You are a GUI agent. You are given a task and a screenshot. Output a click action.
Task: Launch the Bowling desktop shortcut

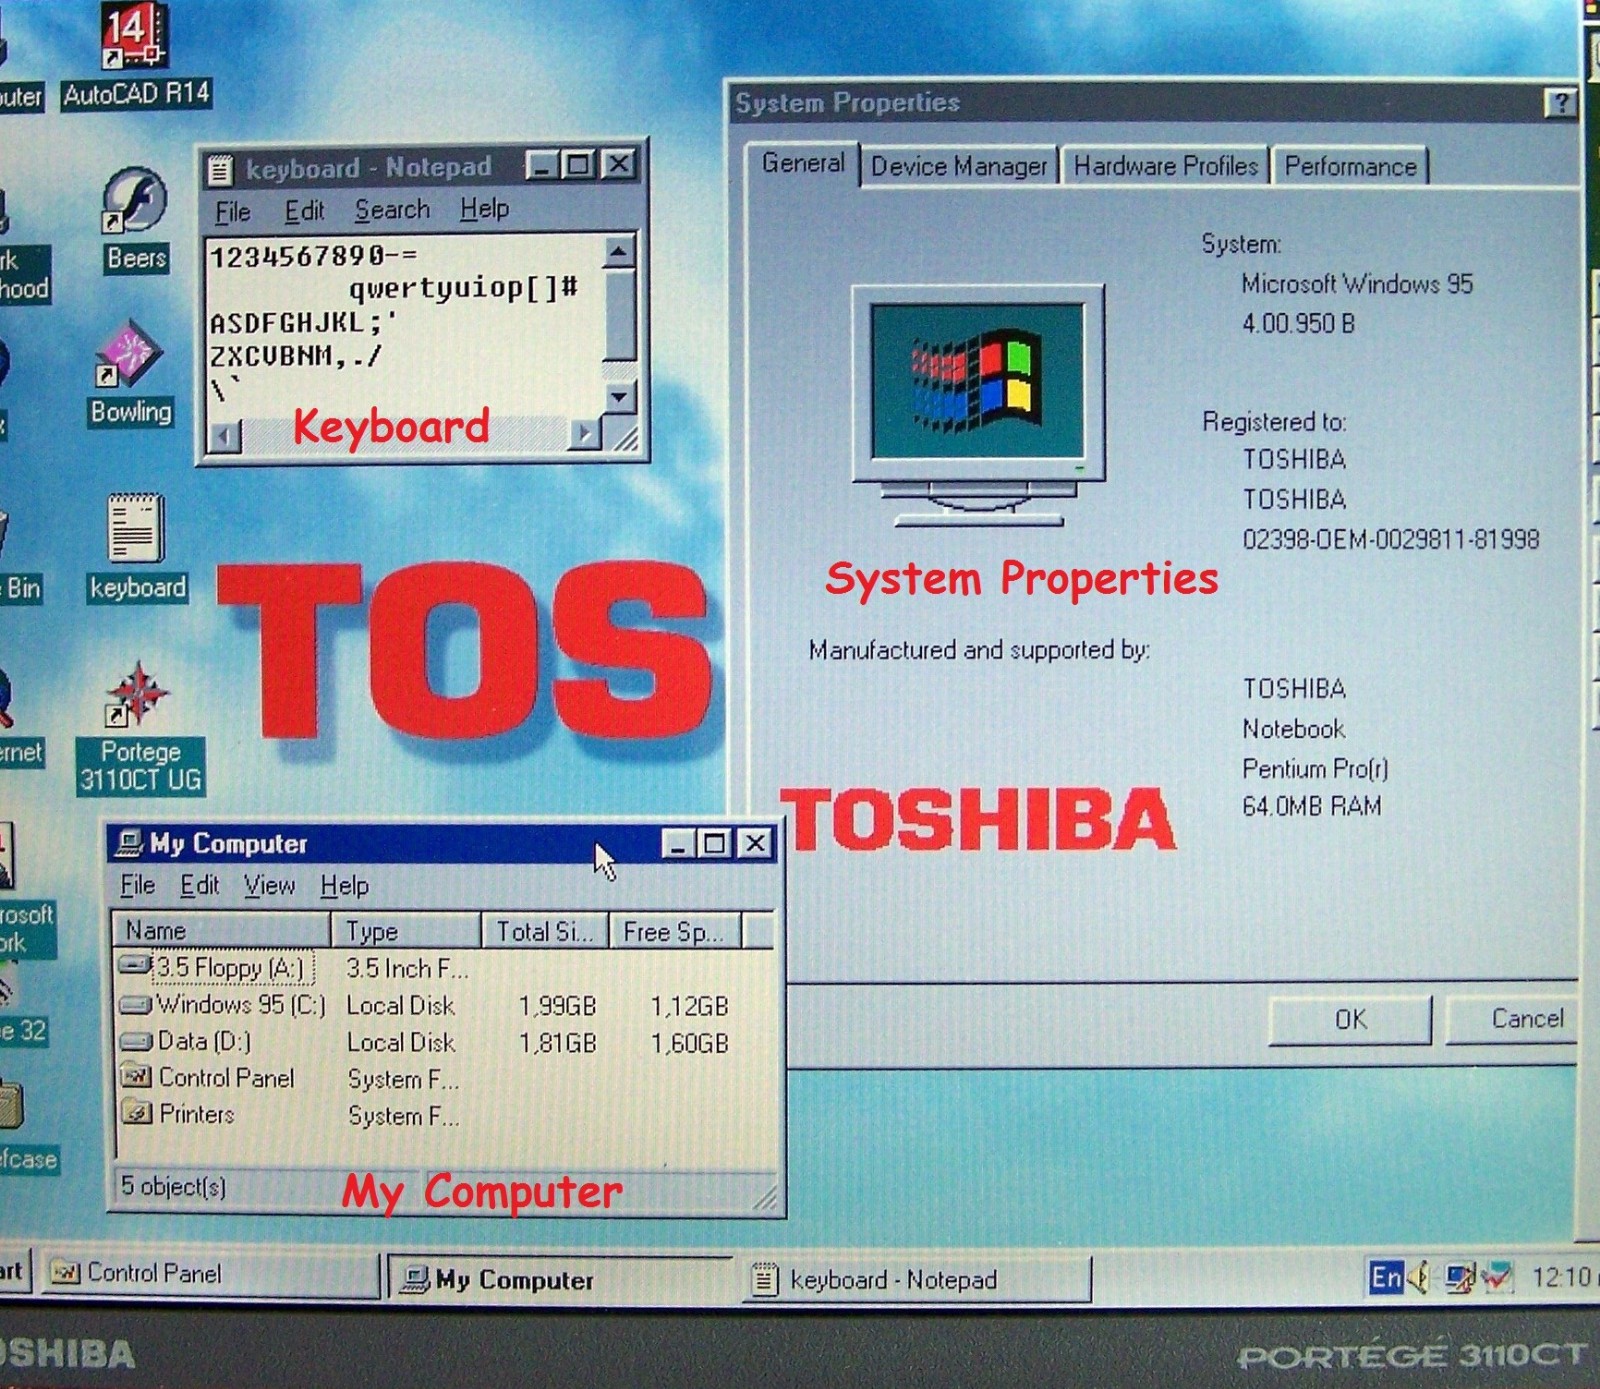[132, 372]
